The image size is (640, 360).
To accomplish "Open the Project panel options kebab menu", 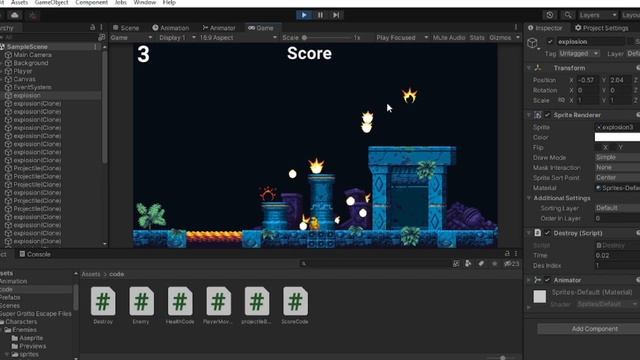I will coord(516,253).
